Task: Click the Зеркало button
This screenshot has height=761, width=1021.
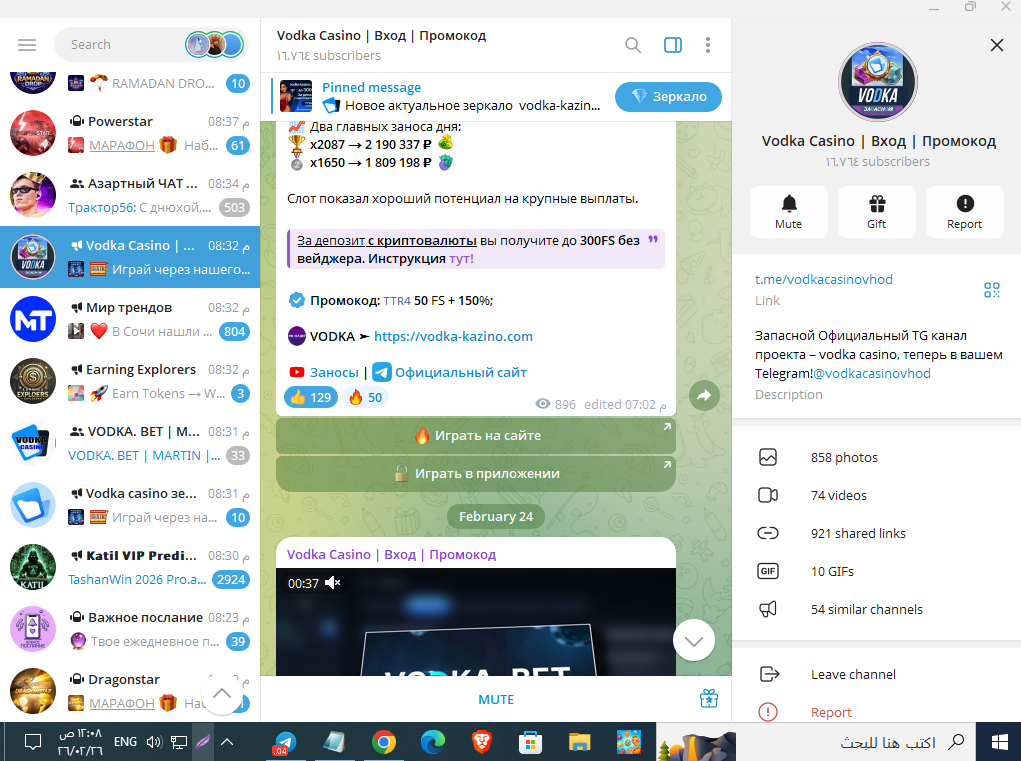Action: (668, 96)
